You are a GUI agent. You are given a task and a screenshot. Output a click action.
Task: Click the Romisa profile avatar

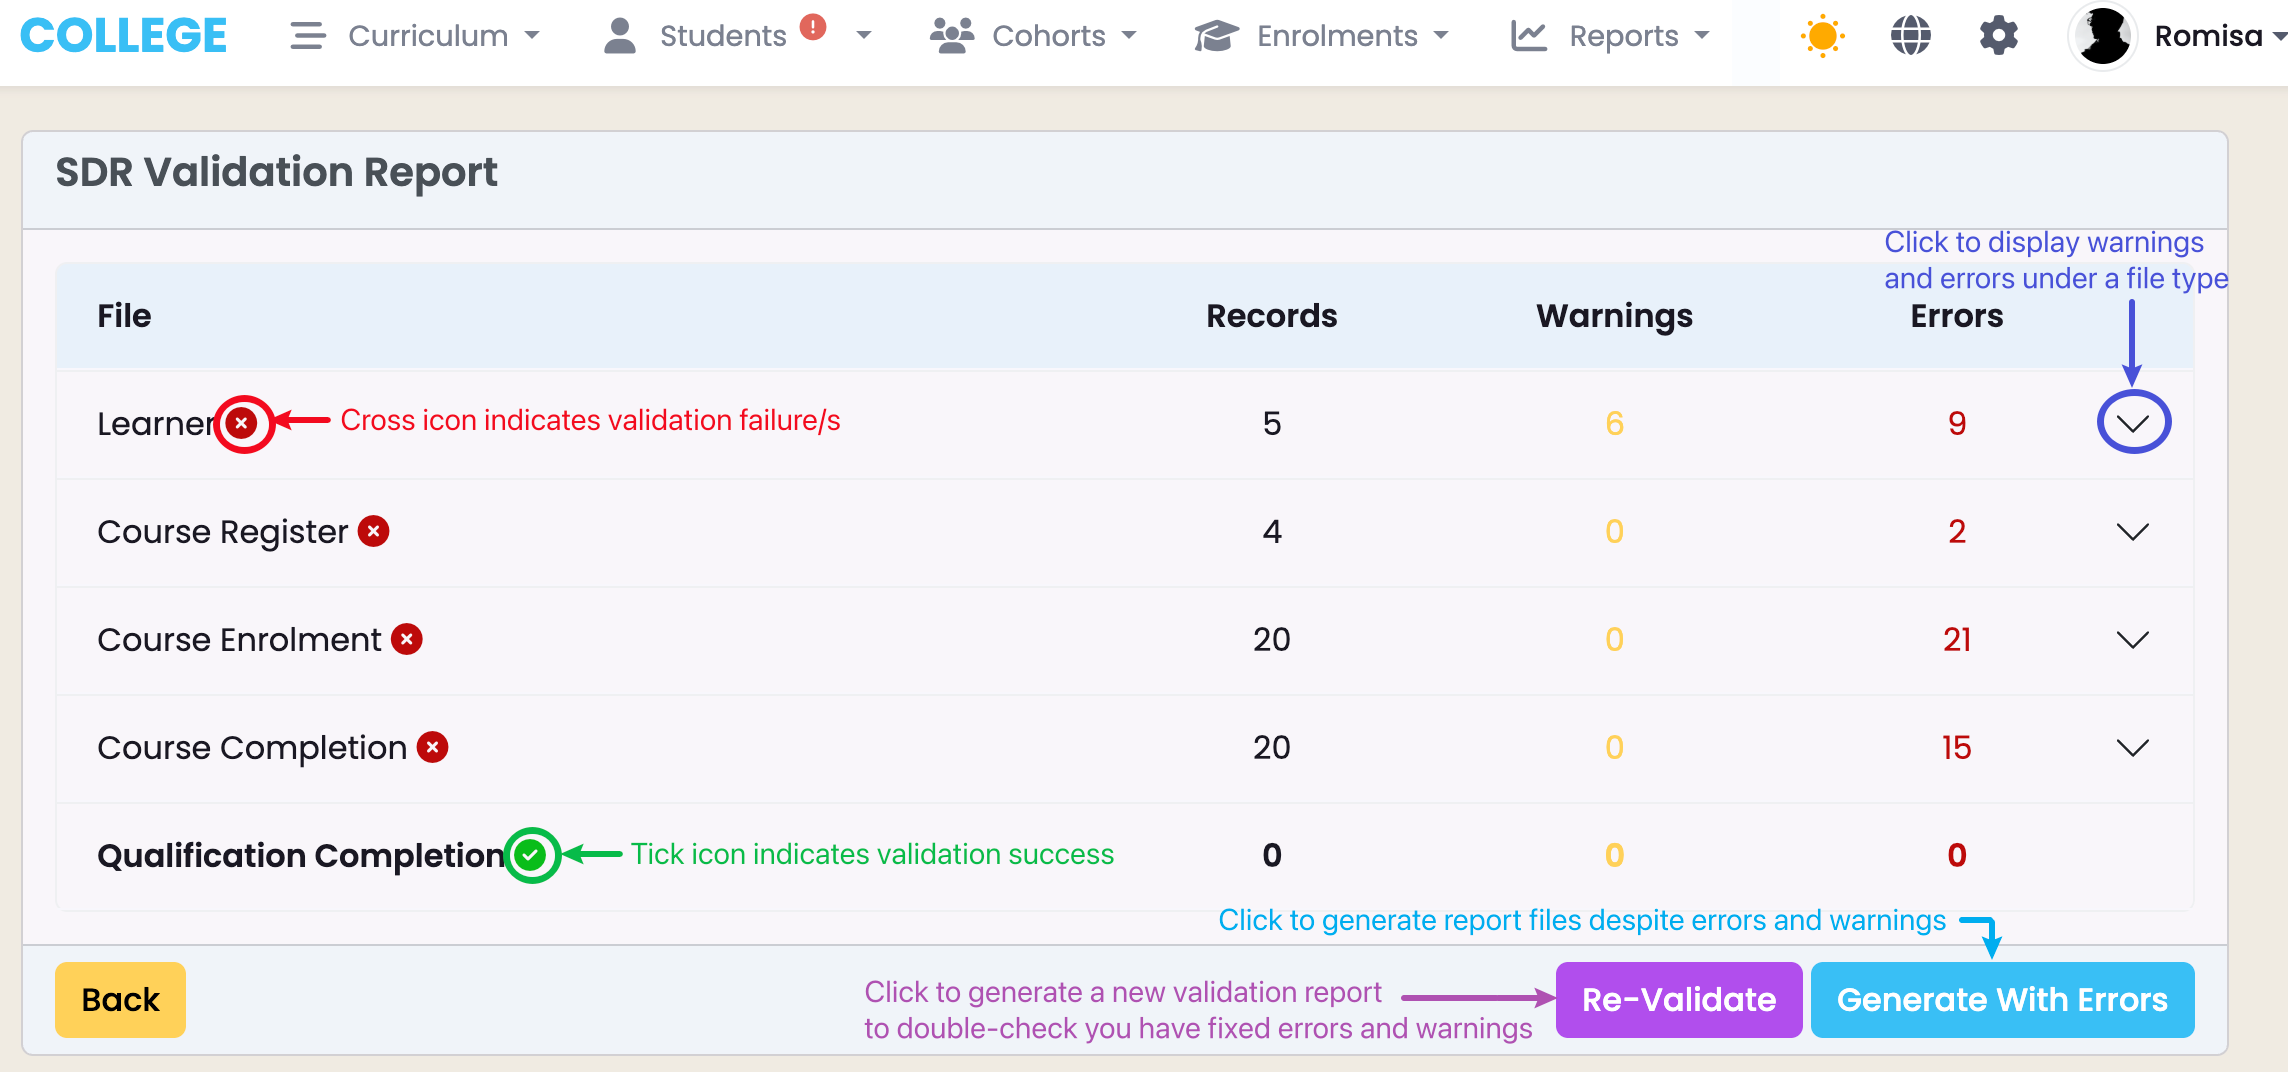[2102, 36]
